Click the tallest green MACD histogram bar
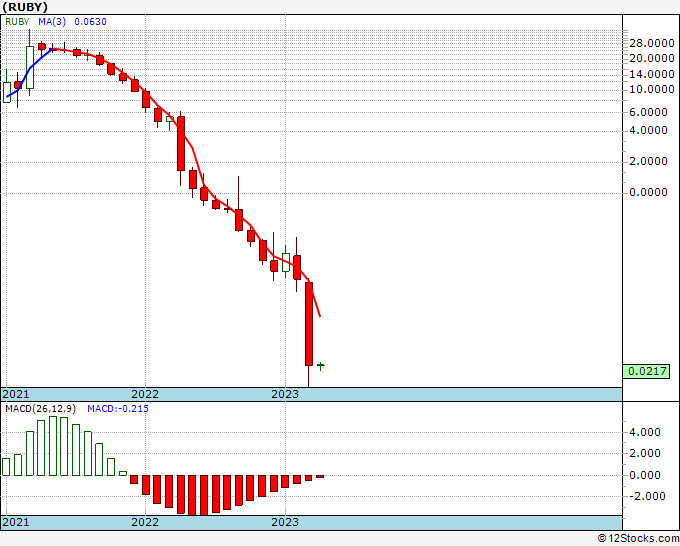 click(53, 446)
